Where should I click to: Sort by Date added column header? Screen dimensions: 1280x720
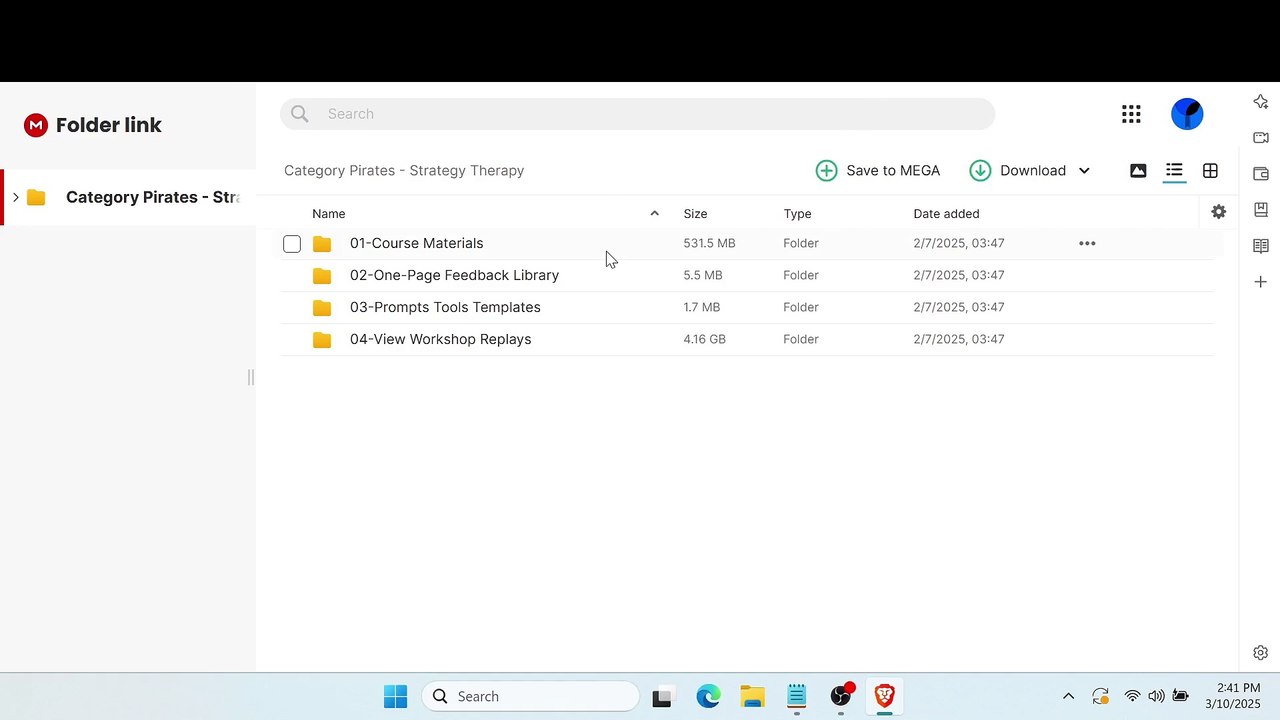[946, 213]
